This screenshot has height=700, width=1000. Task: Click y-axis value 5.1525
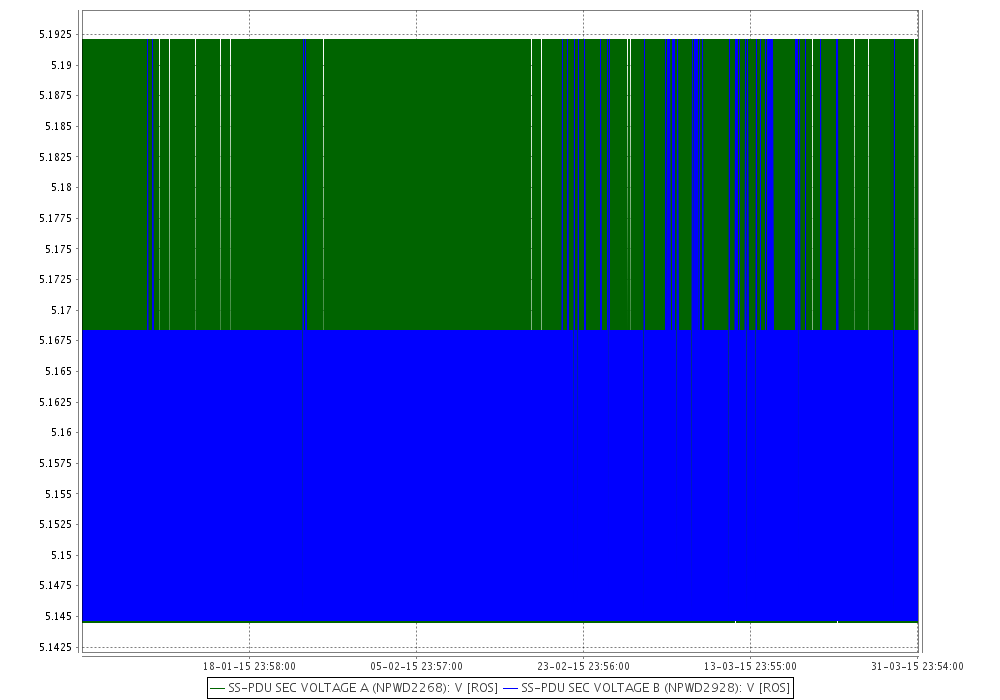pyautogui.click(x=55, y=524)
